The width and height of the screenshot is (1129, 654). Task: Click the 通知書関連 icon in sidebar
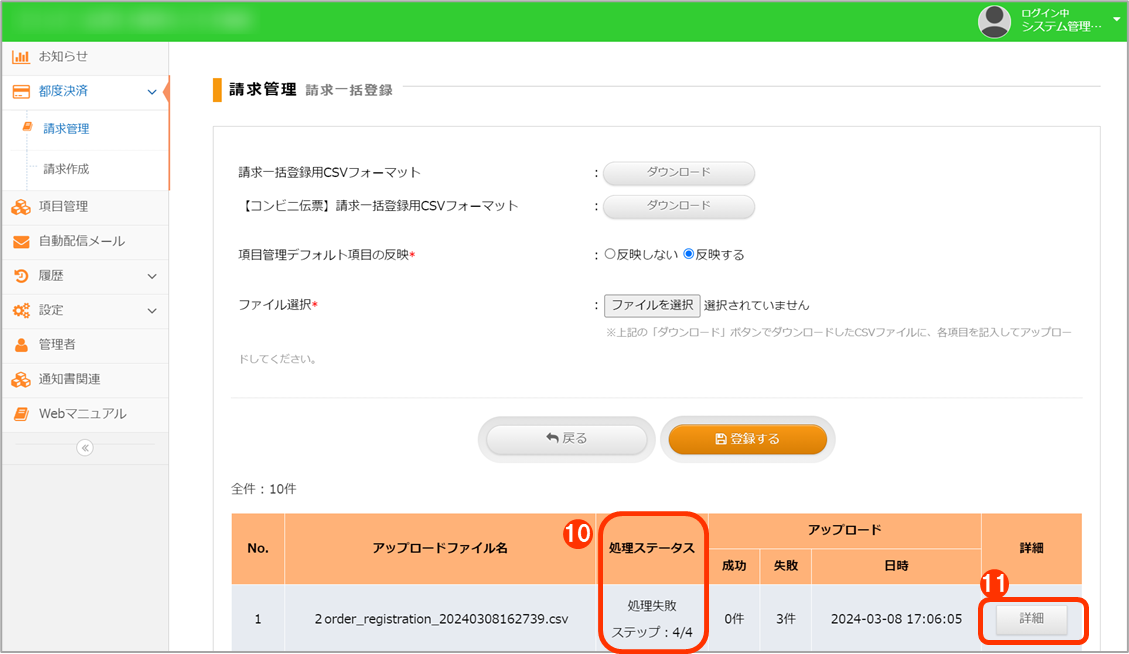pos(20,380)
